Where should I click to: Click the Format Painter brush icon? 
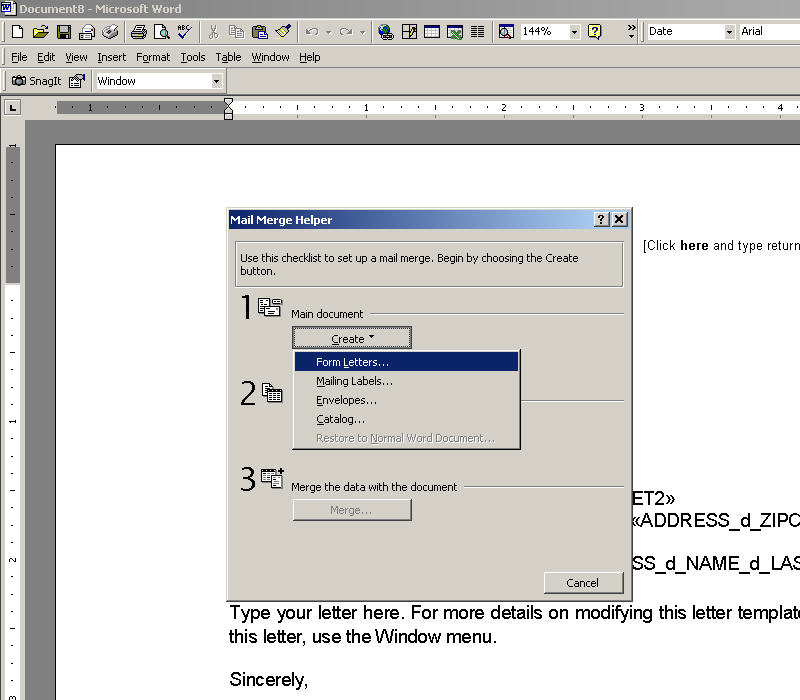coord(283,32)
